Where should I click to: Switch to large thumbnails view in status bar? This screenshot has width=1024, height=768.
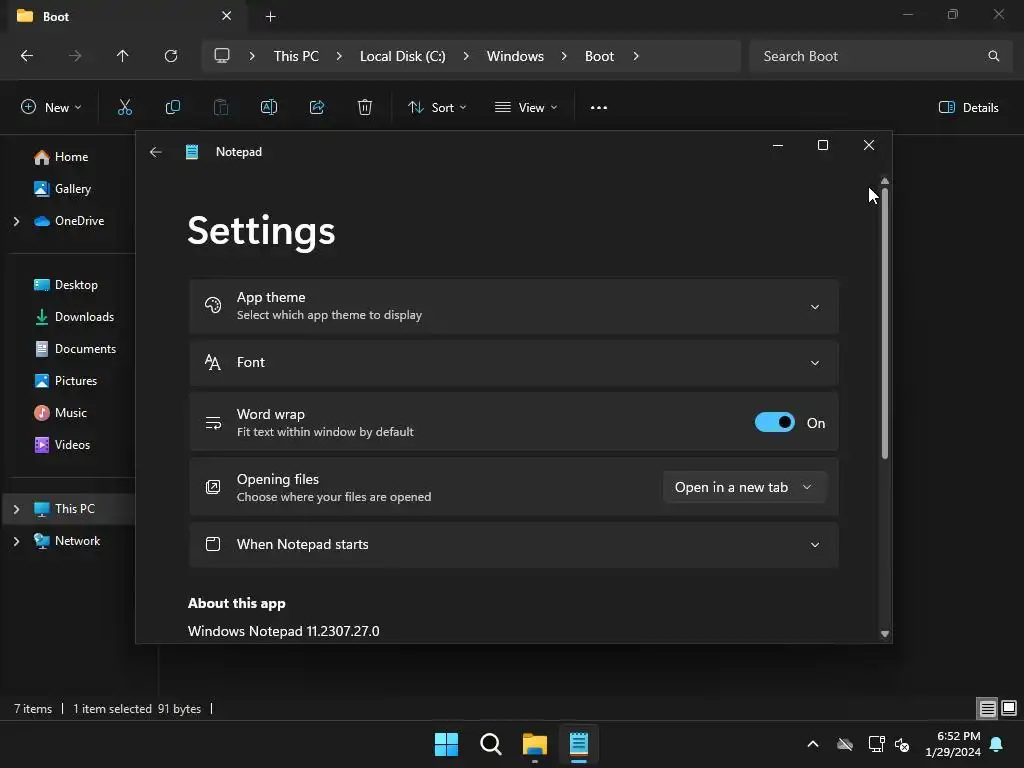point(1009,708)
